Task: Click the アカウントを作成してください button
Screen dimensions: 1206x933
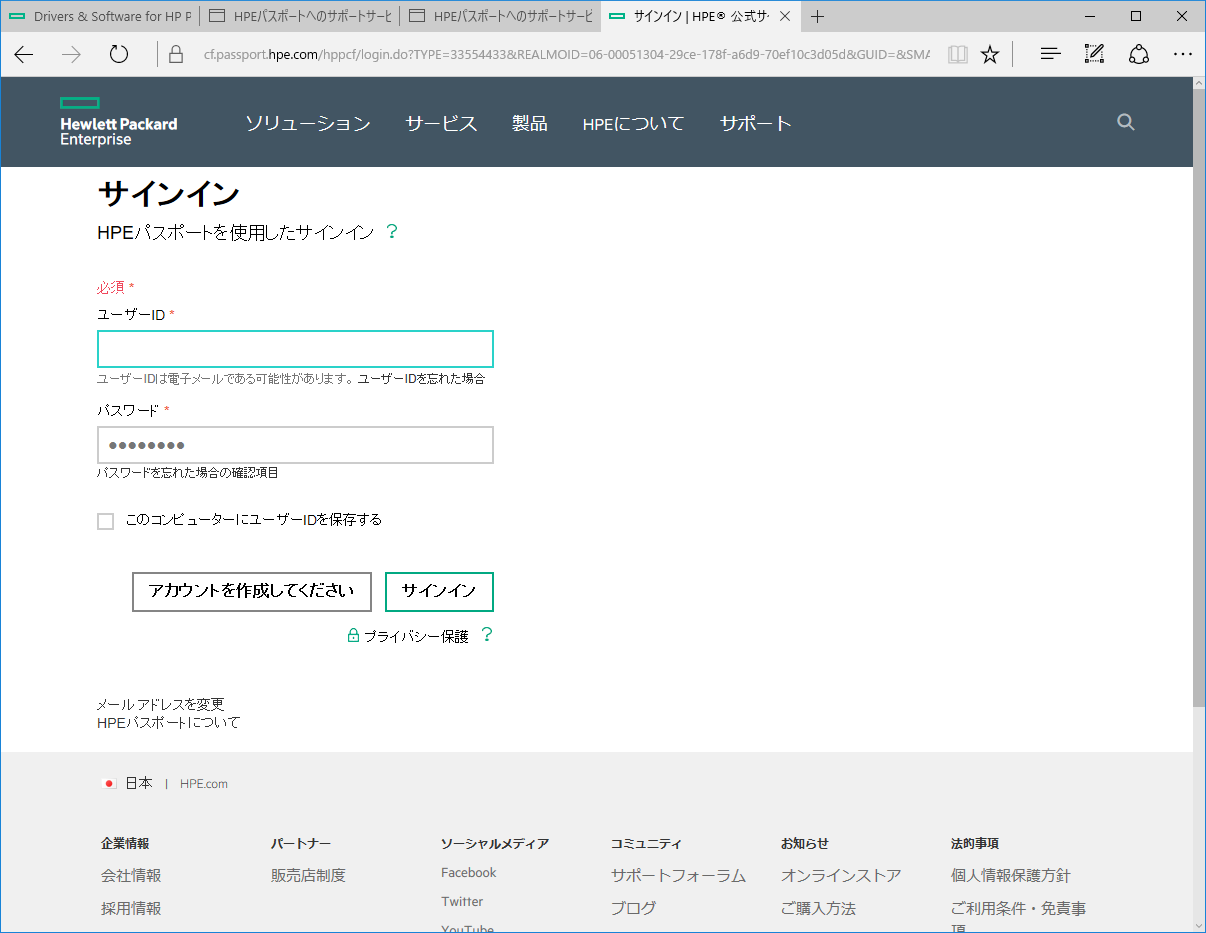Action: [251, 591]
